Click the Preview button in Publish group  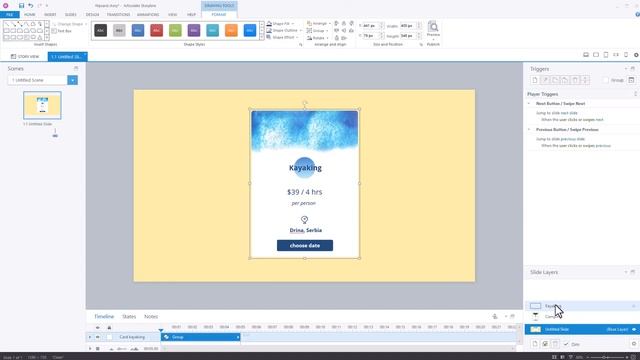click(433, 30)
